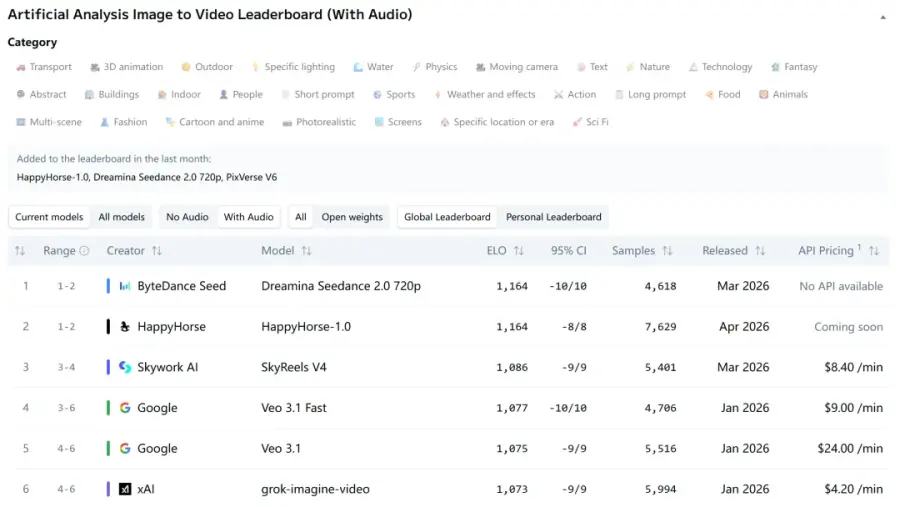
Task: Open grok-imagine-video model entry
Action: coord(315,489)
